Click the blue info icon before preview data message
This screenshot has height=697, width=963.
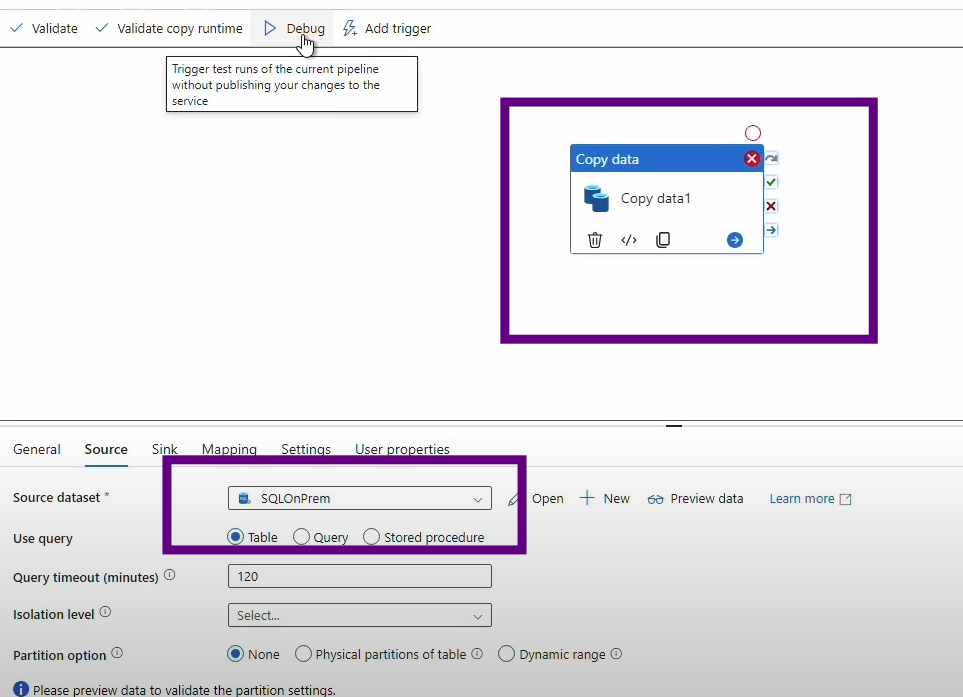coord(21,689)
